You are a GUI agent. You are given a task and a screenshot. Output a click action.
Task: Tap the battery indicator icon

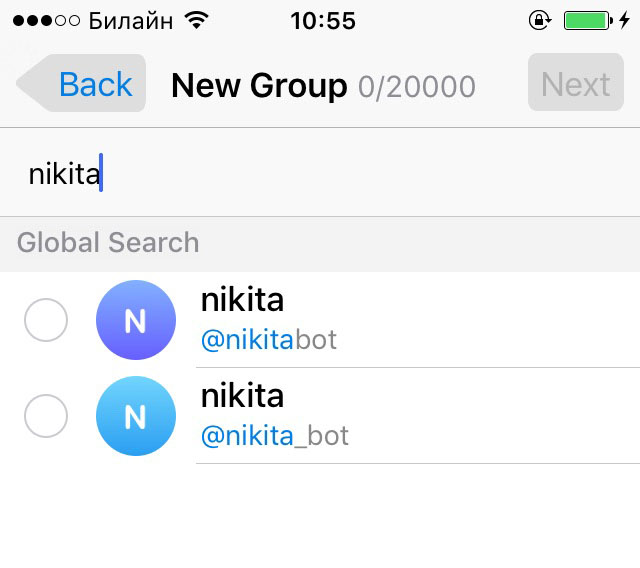[x=588, y=20]
